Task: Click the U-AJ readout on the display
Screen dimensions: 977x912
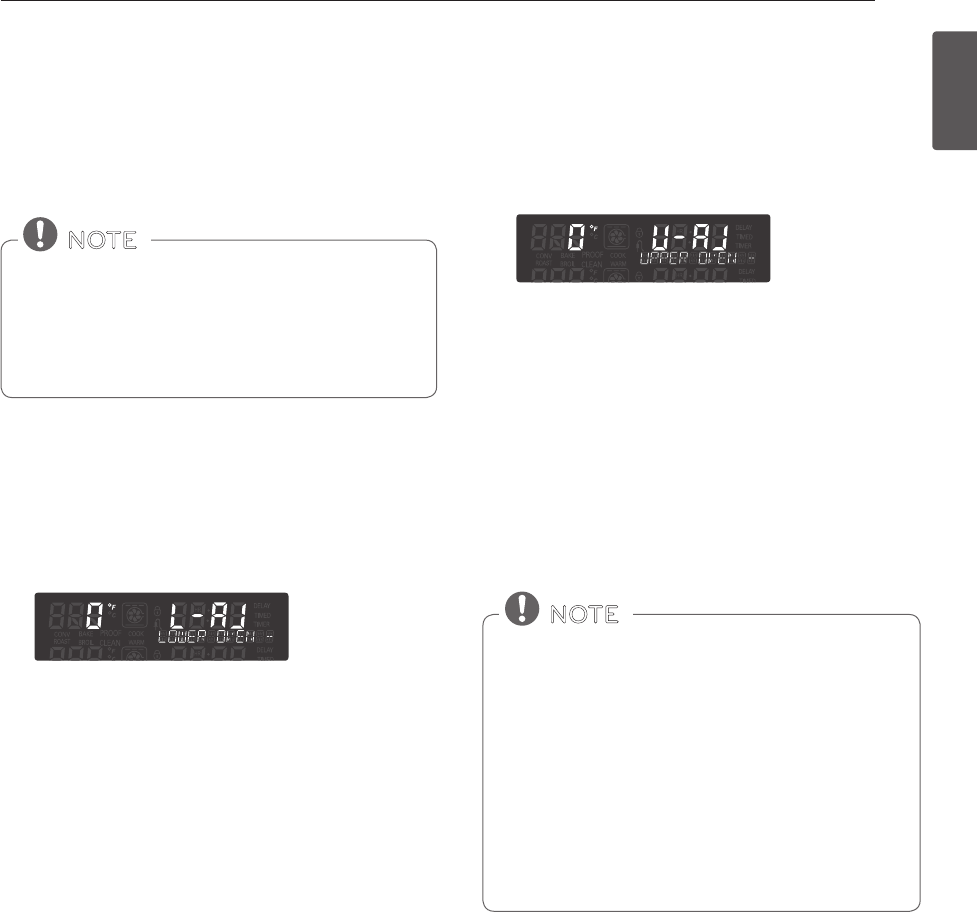Action: pyautogui.click(x=690, y=236)
